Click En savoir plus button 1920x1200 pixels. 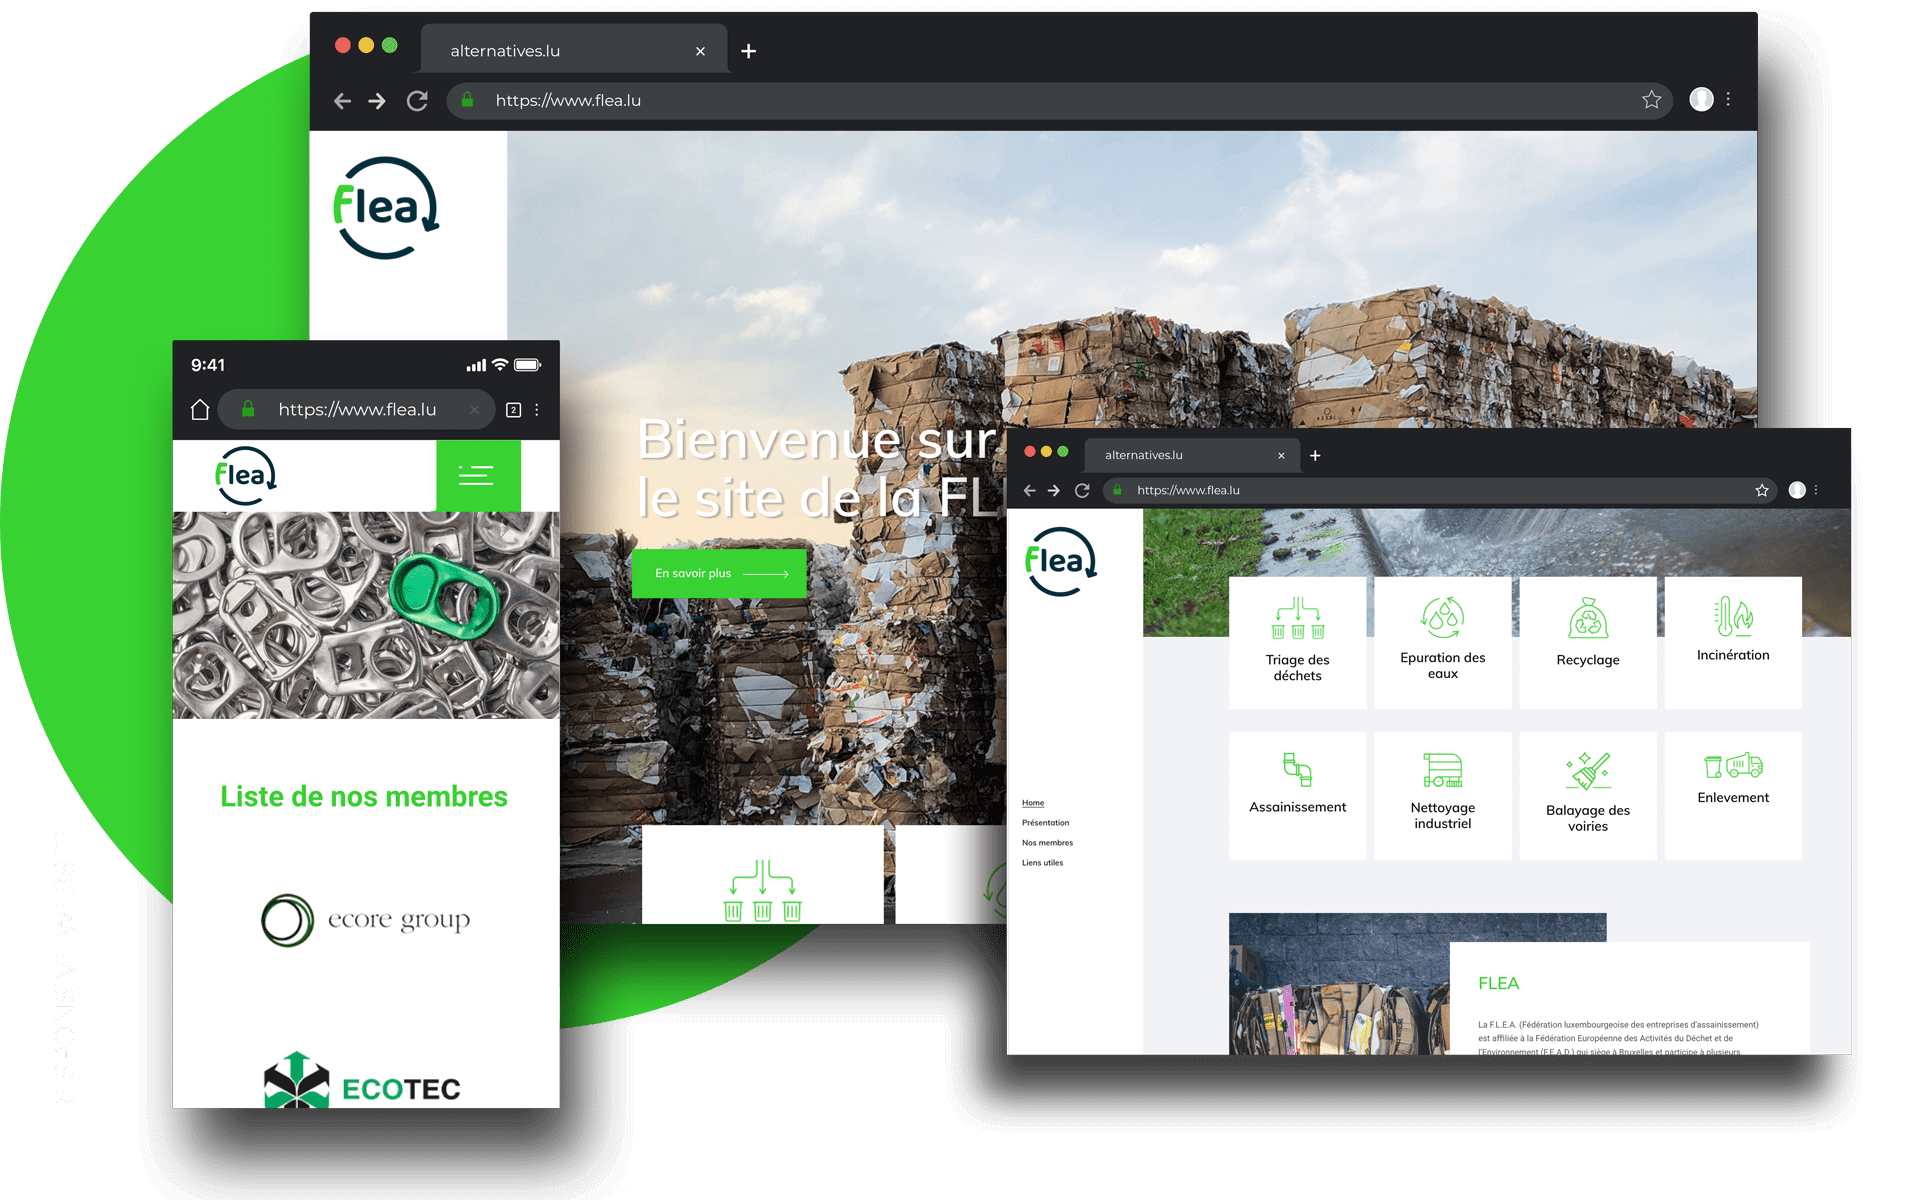click(x=719, y=573)
